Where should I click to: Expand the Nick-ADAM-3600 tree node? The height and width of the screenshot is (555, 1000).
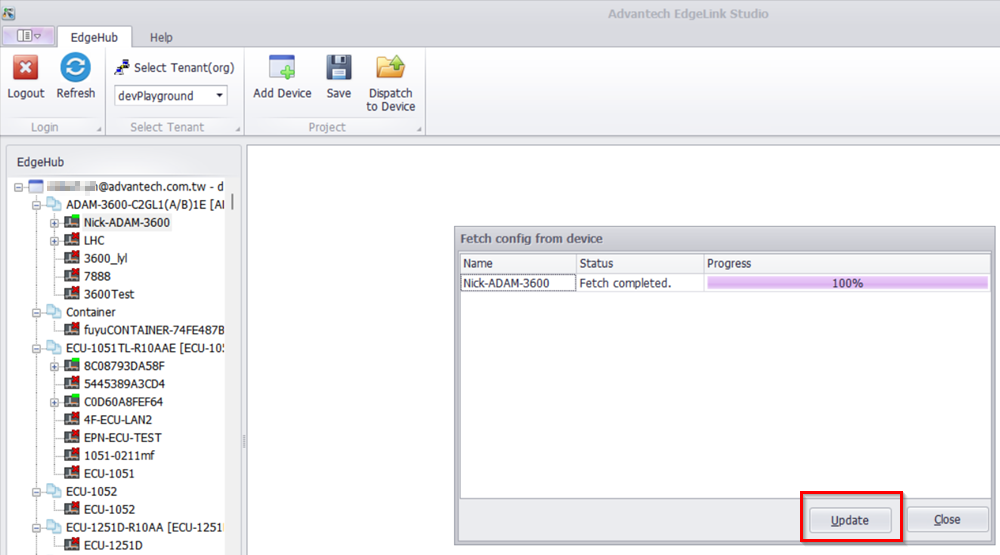[x=54, y=223]
